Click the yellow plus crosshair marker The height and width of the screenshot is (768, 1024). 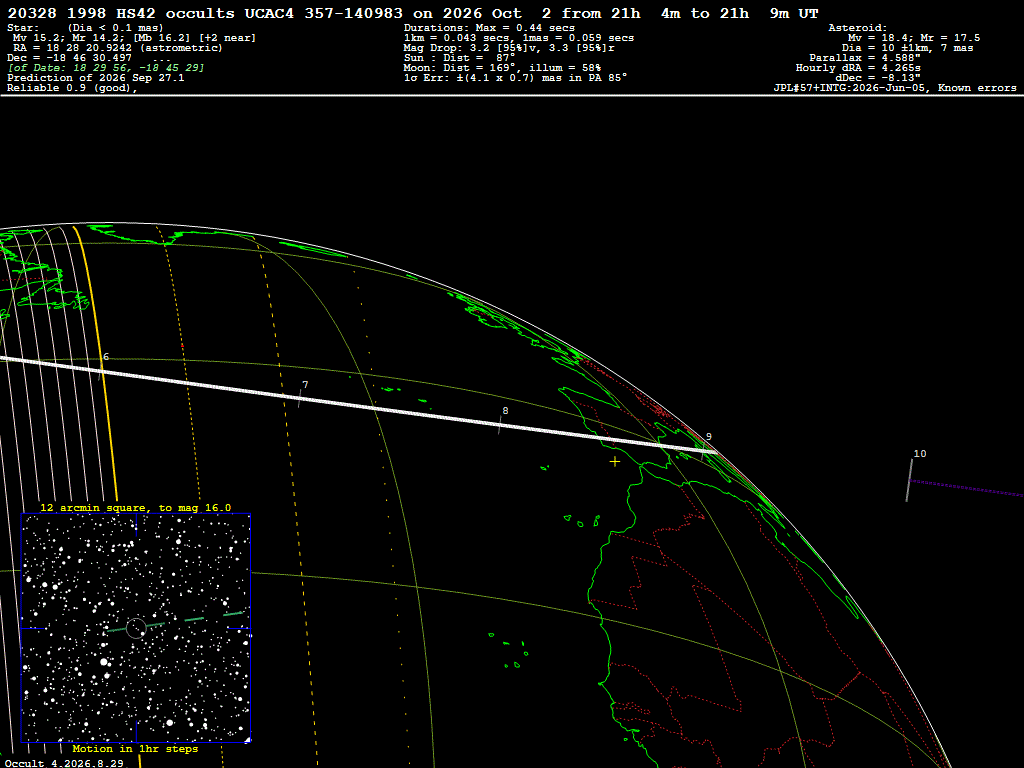tap(615, 462)
